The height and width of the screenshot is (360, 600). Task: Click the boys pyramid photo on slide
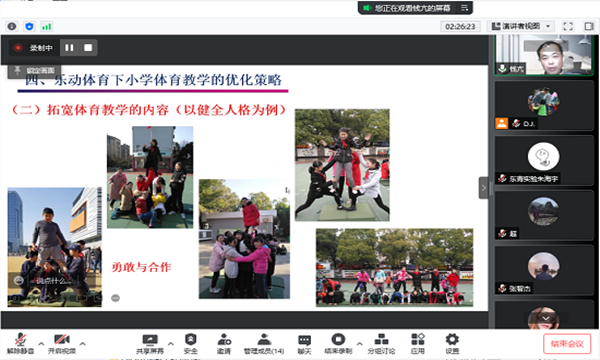tap(55, 247)
